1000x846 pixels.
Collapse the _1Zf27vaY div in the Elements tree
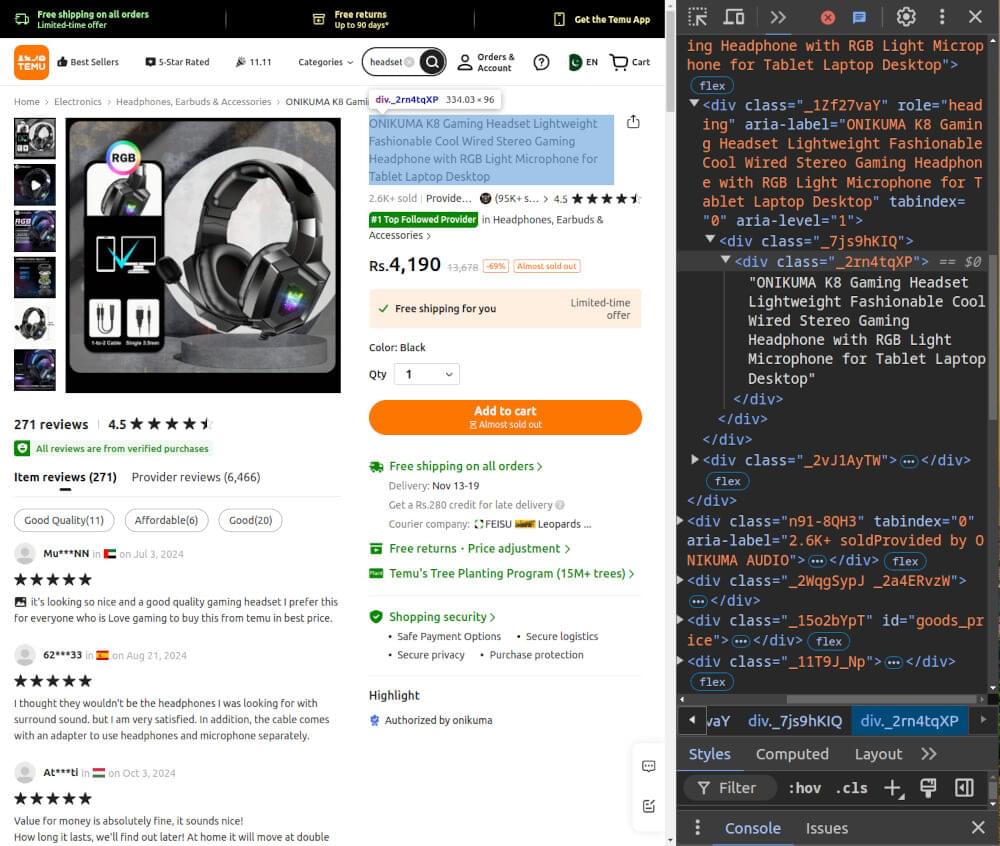point(694,103)
